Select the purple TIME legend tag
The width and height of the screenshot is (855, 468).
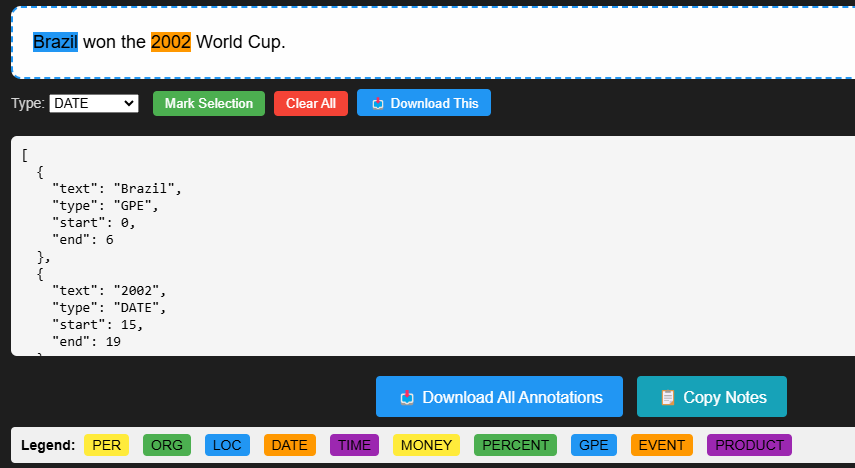click(x=354, y=445)
